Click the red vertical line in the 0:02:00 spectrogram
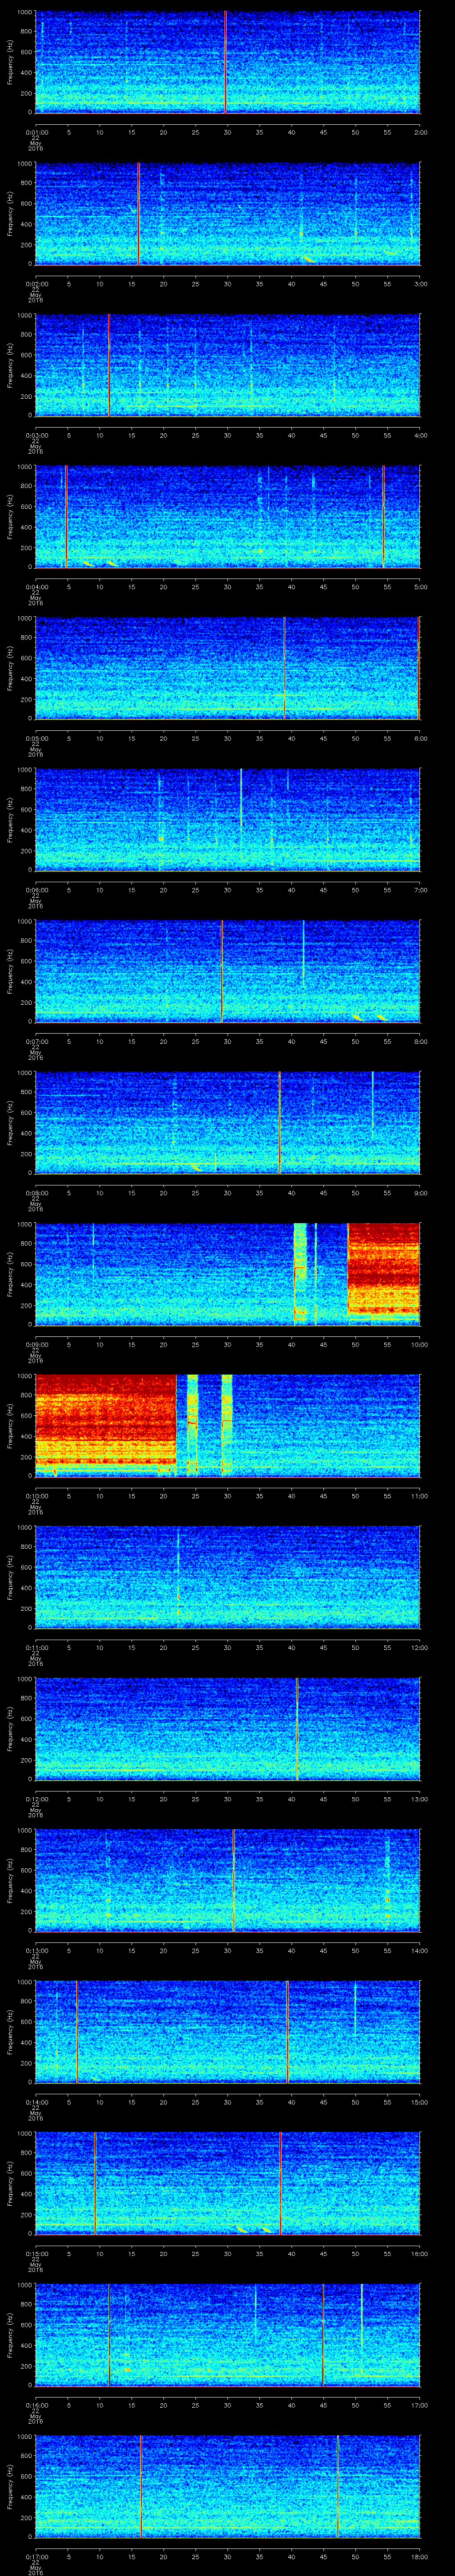Screen dimensions: 455x2576 point(138,214)
